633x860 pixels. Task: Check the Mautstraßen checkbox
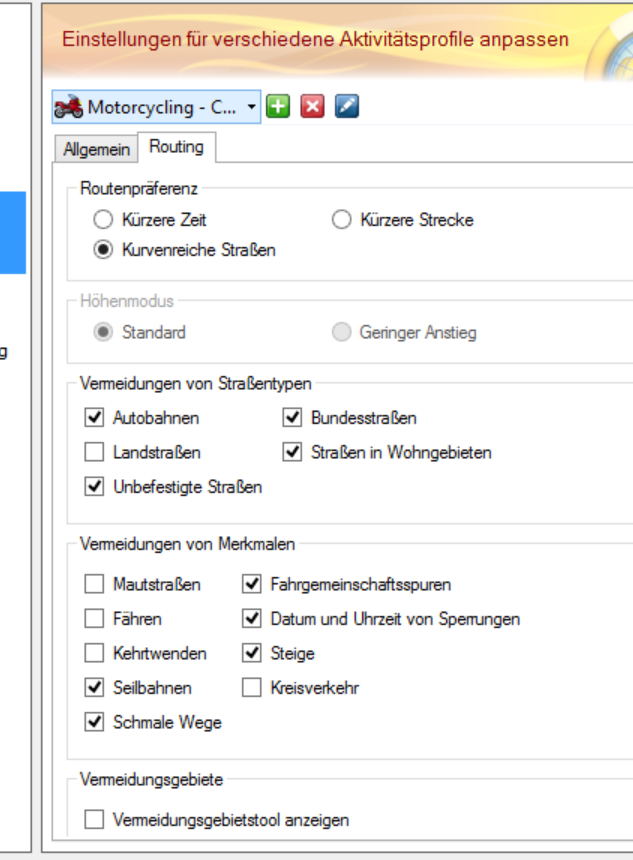[x=95, y=584]
